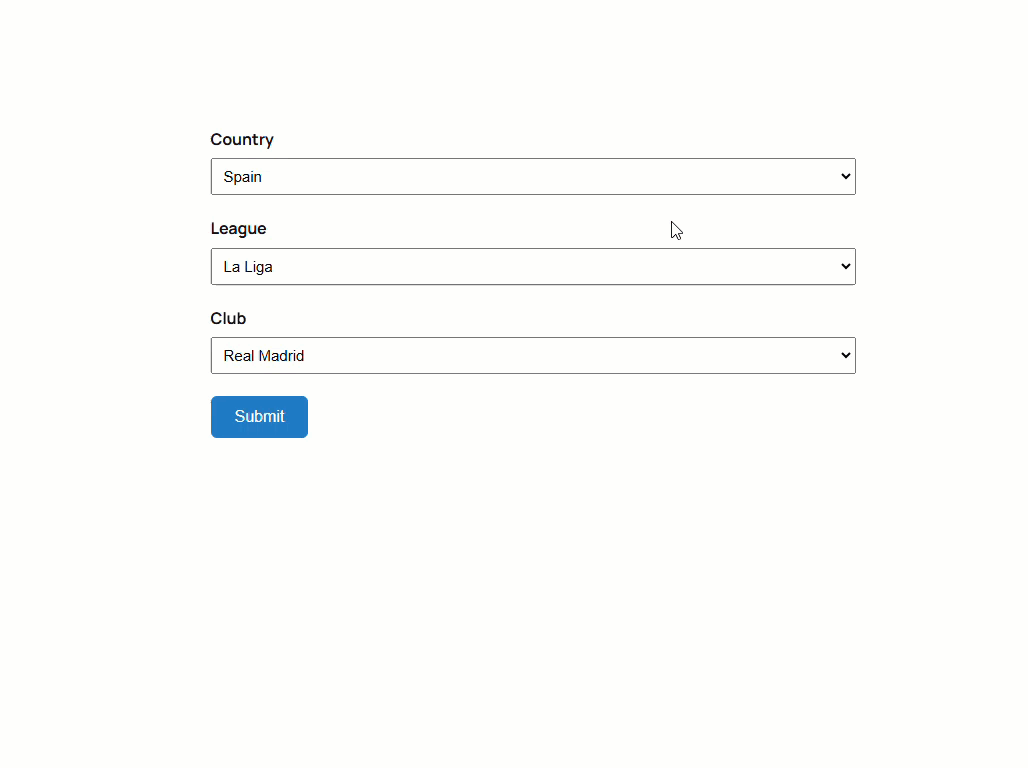Image resolution: width=1028 pixels, height=768 pixels.
Task: Click the League field label
Action: coord(238,228)
